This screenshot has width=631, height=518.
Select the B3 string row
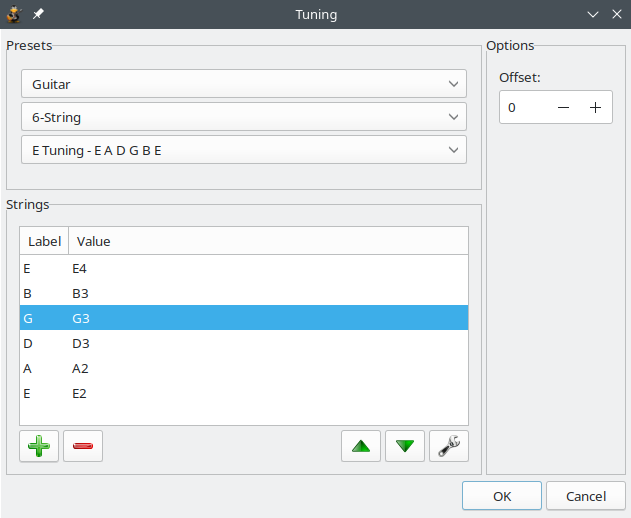click(x=243, y=294)
